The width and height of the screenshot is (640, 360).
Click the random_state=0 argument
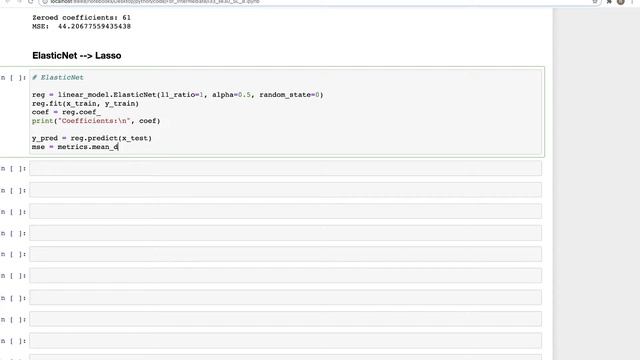tap(289, 95)
